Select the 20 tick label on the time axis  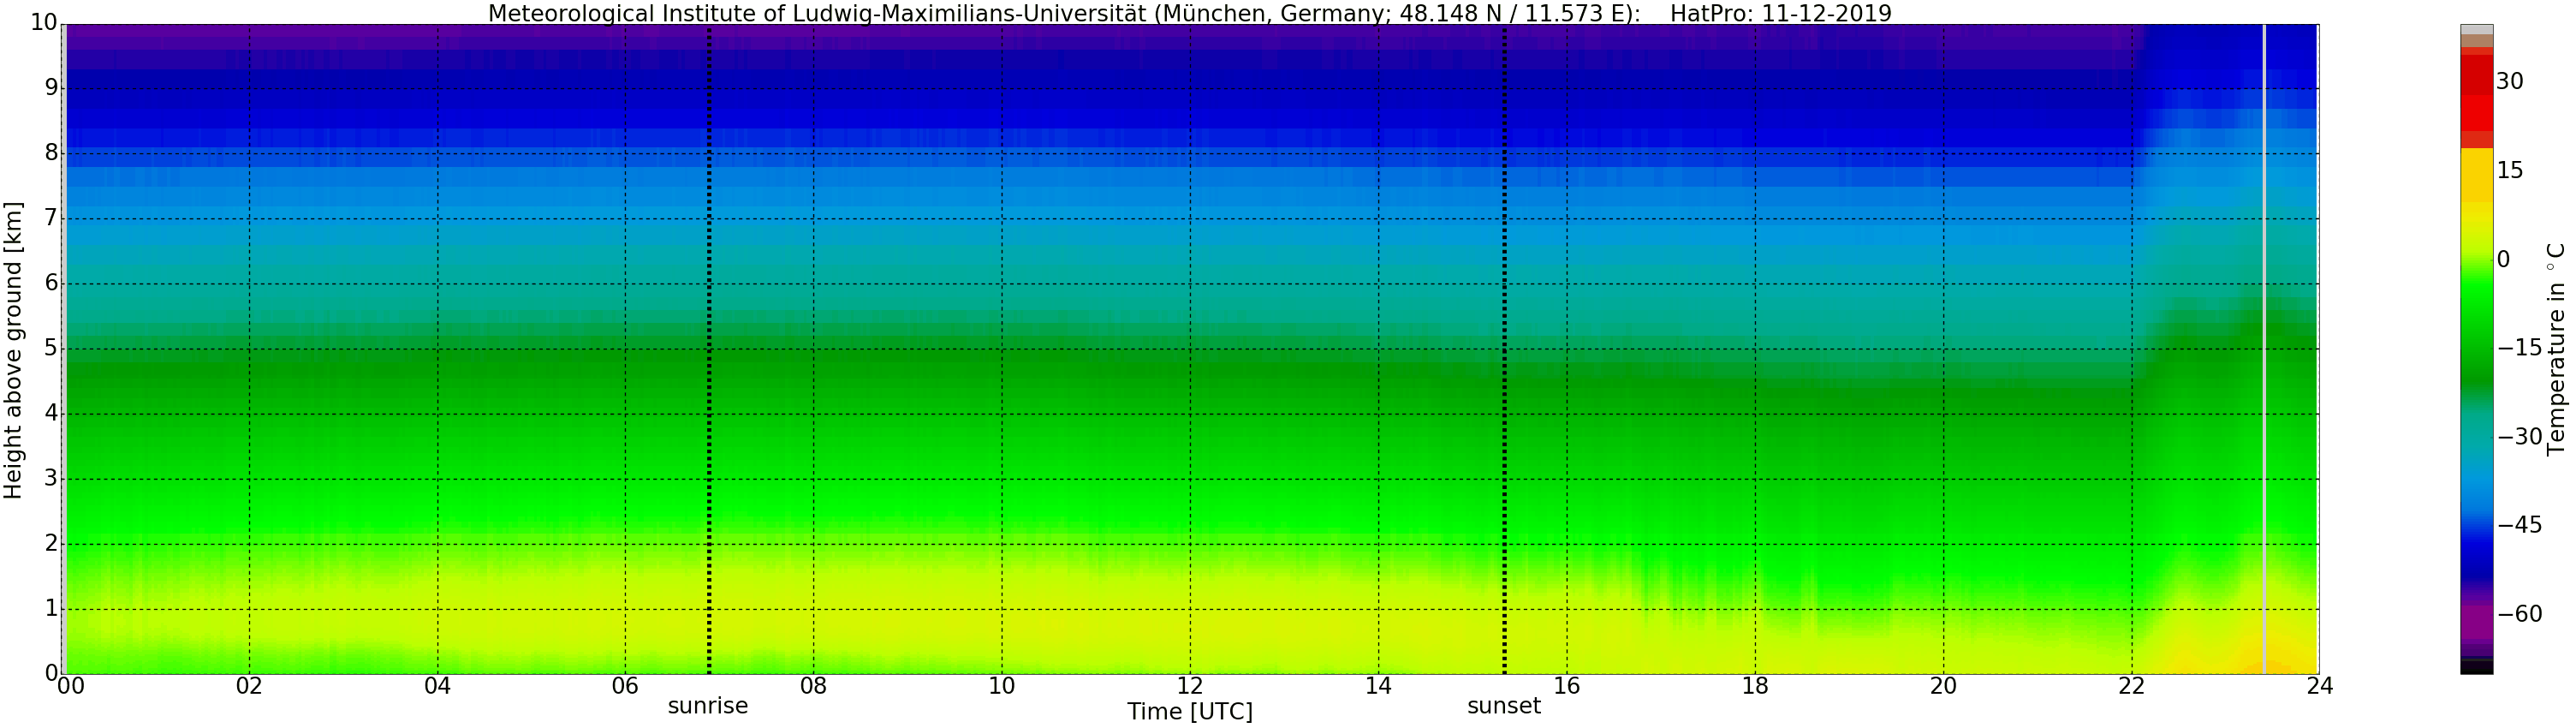[1943, 687]
